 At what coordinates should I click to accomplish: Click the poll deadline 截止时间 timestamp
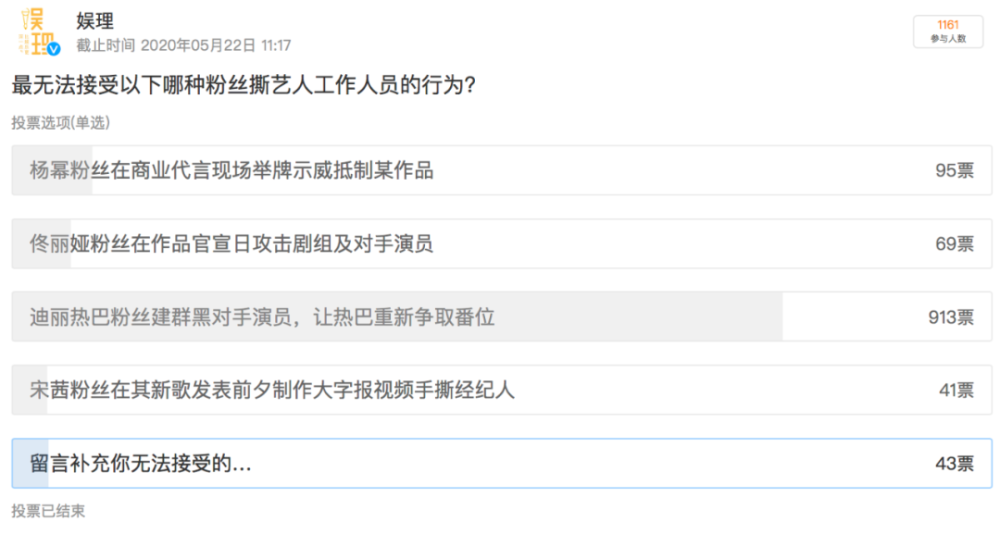(x=184, y=45)
